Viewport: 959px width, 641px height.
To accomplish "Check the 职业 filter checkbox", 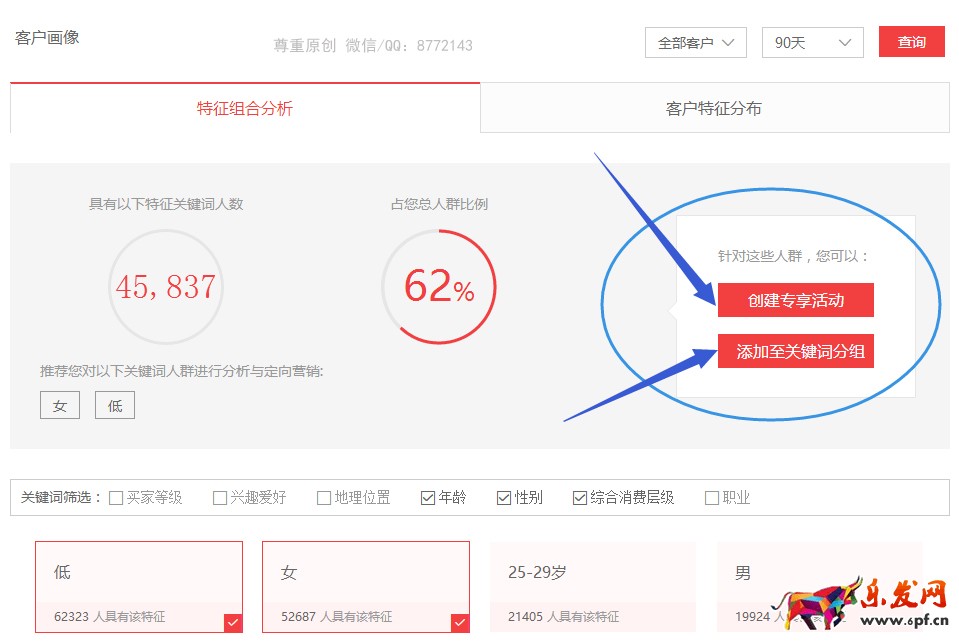I will click(712, 498).
